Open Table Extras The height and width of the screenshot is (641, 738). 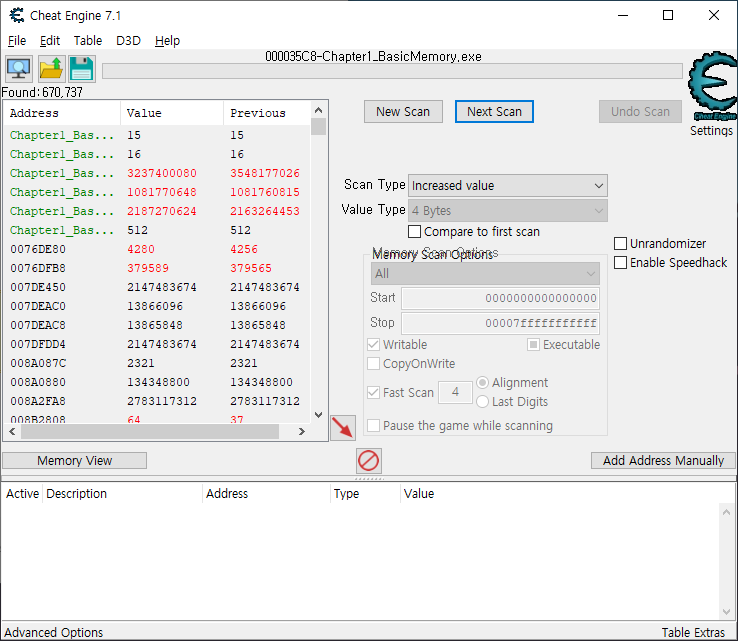(x=693, y=632)
